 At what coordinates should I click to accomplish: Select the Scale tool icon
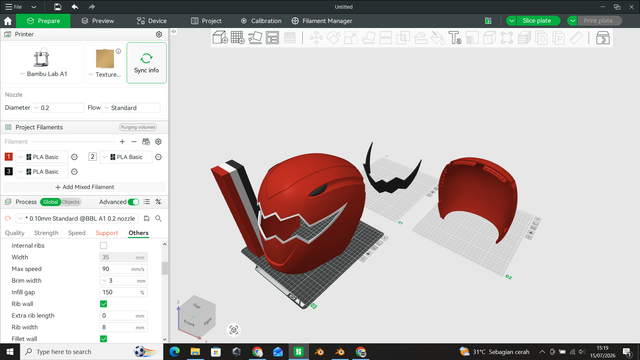click(351, 38)
